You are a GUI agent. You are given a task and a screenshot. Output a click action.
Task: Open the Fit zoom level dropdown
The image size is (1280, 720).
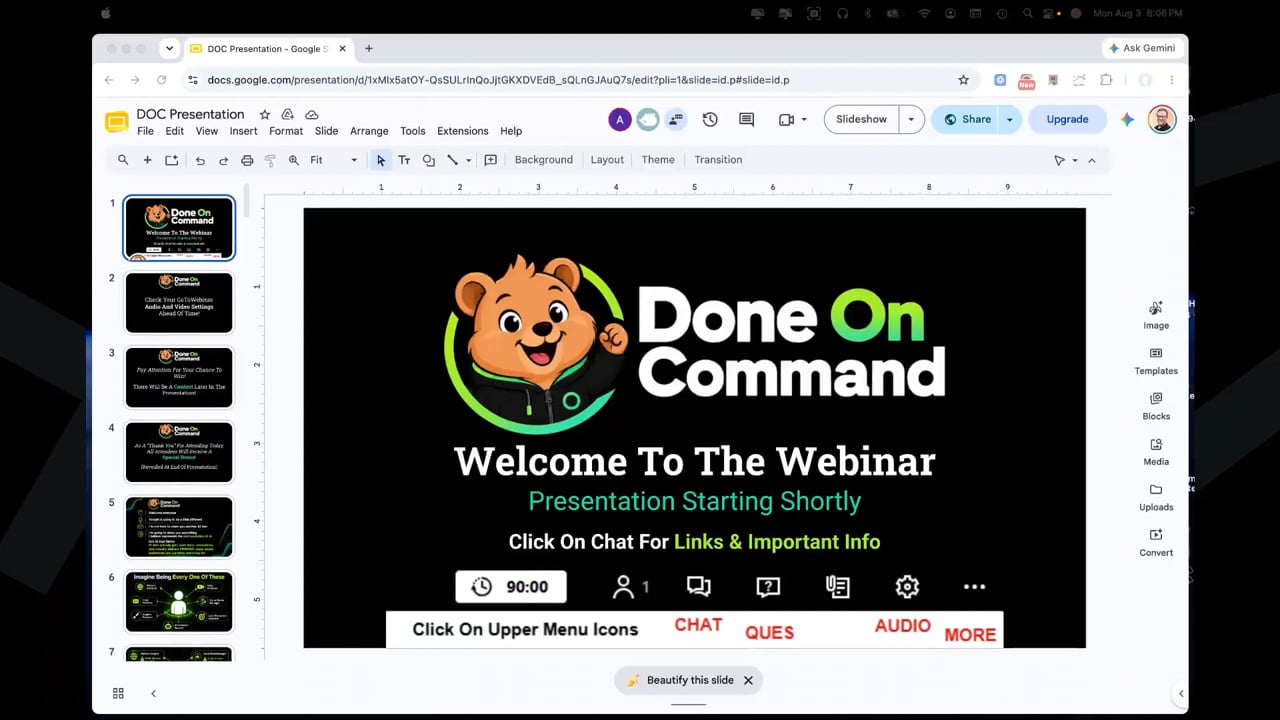334,160
